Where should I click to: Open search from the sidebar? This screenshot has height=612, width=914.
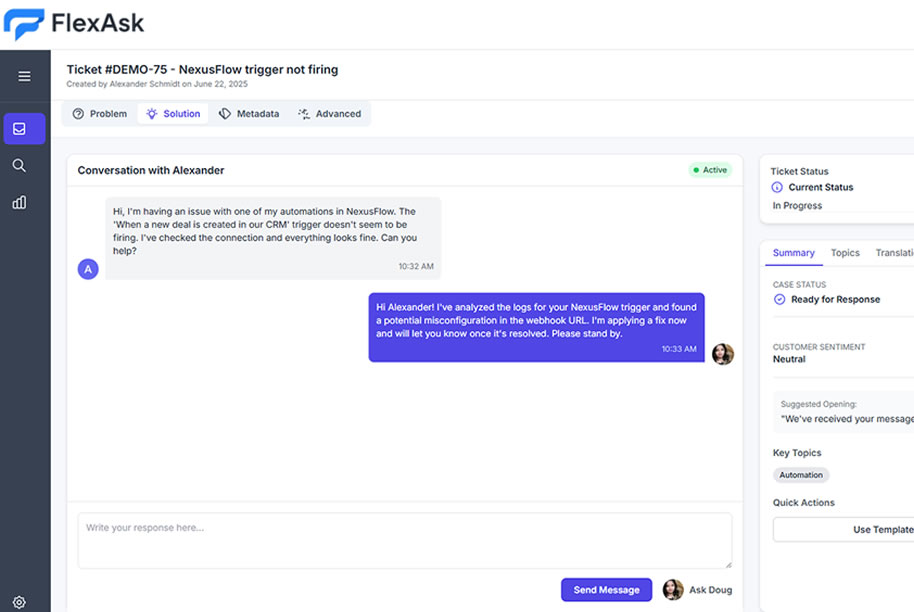[x=19, y=166]
